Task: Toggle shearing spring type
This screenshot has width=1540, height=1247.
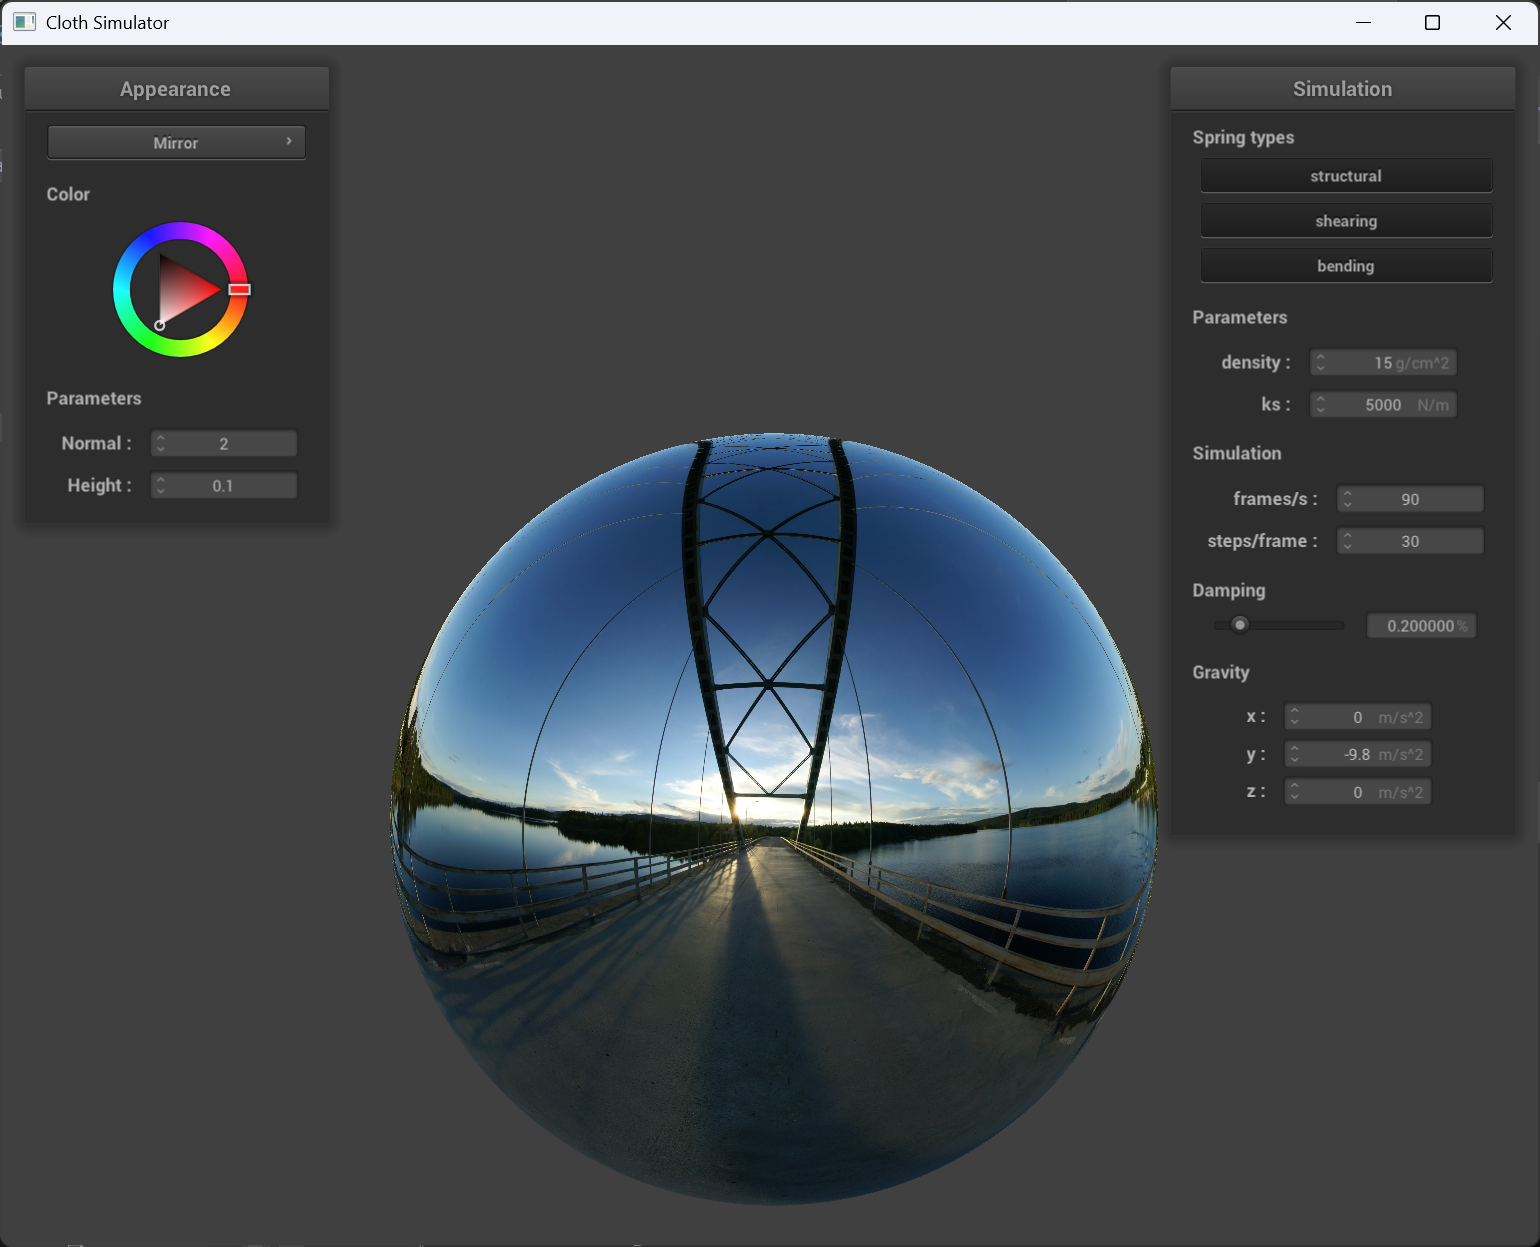Action: coord(1346,221)
